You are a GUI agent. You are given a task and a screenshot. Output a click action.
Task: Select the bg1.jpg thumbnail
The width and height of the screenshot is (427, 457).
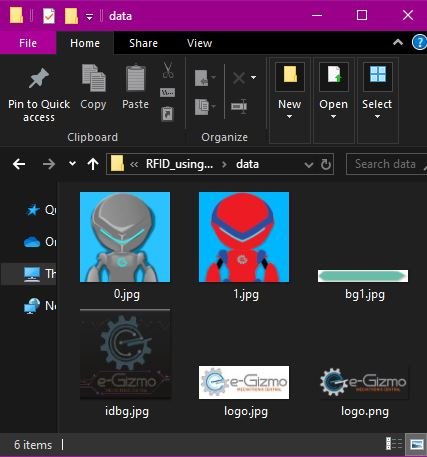pos(363,276)
